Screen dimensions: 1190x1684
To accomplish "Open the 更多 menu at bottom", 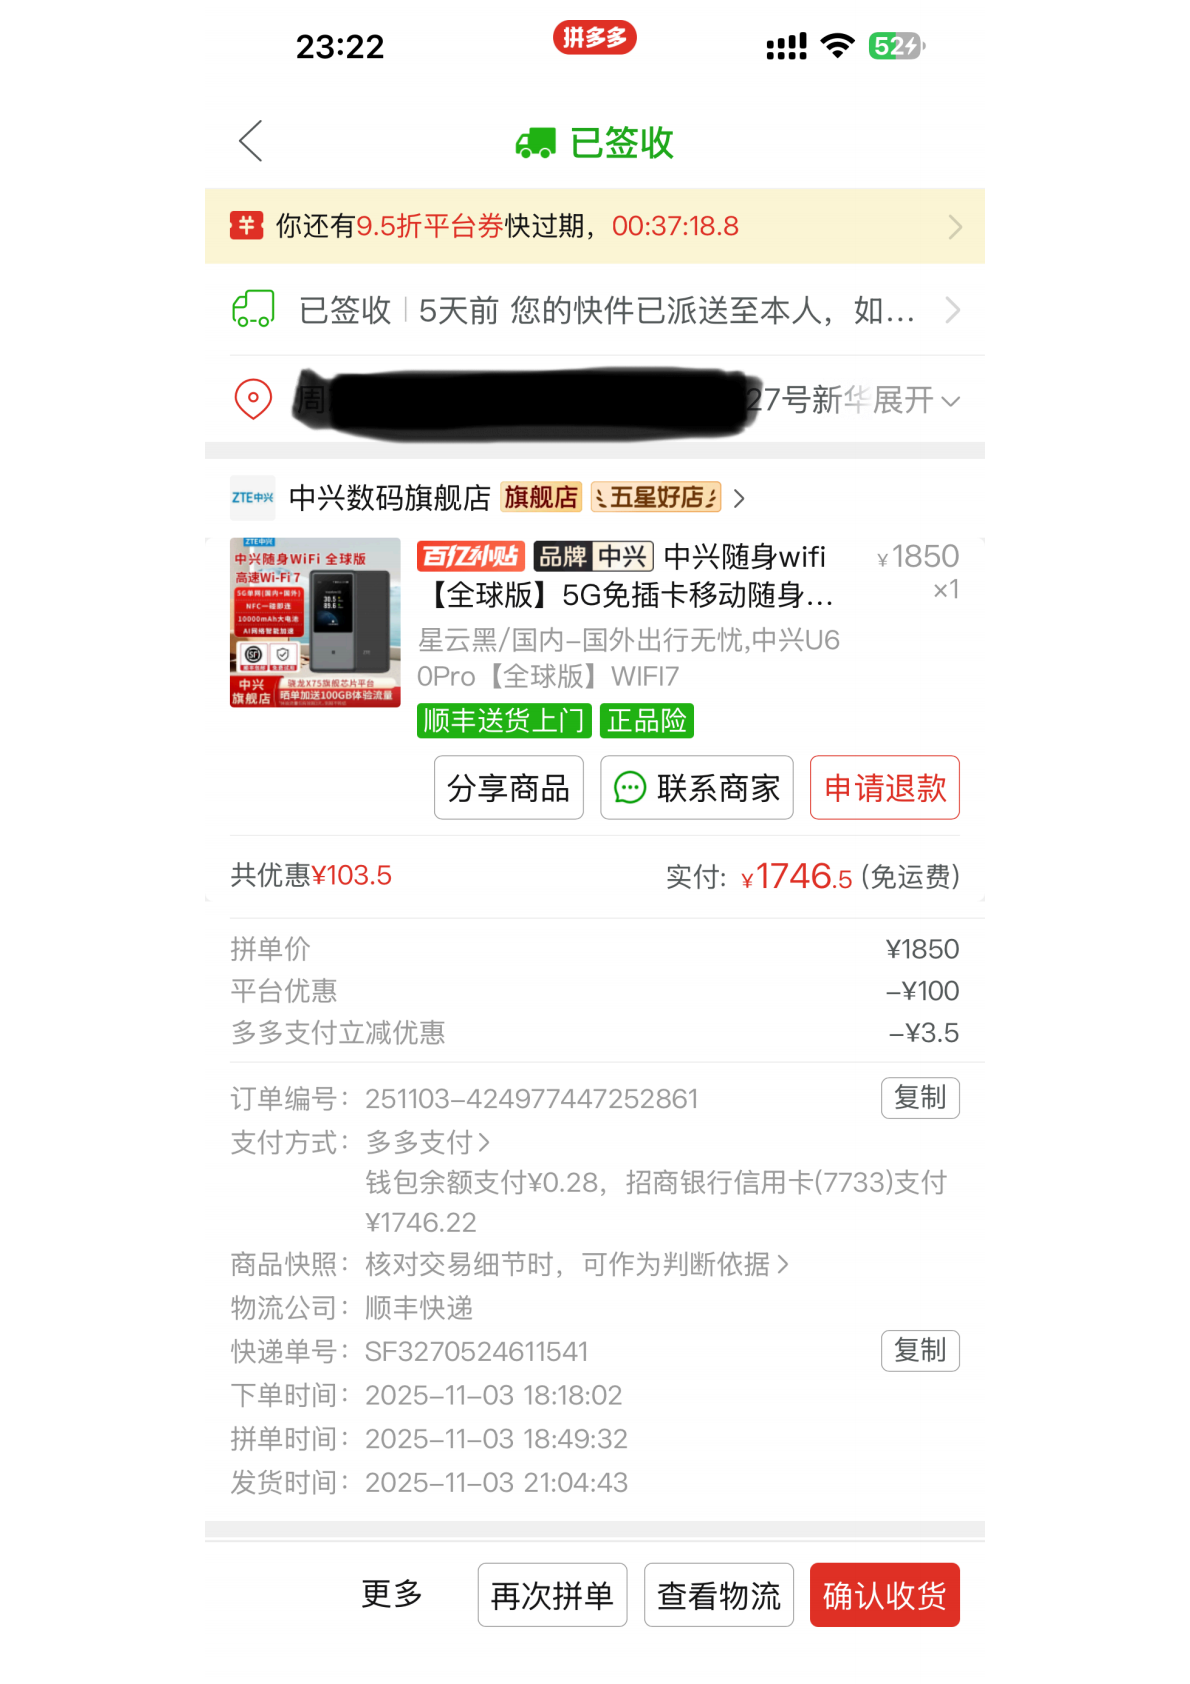I will [x=392, y=1594].
